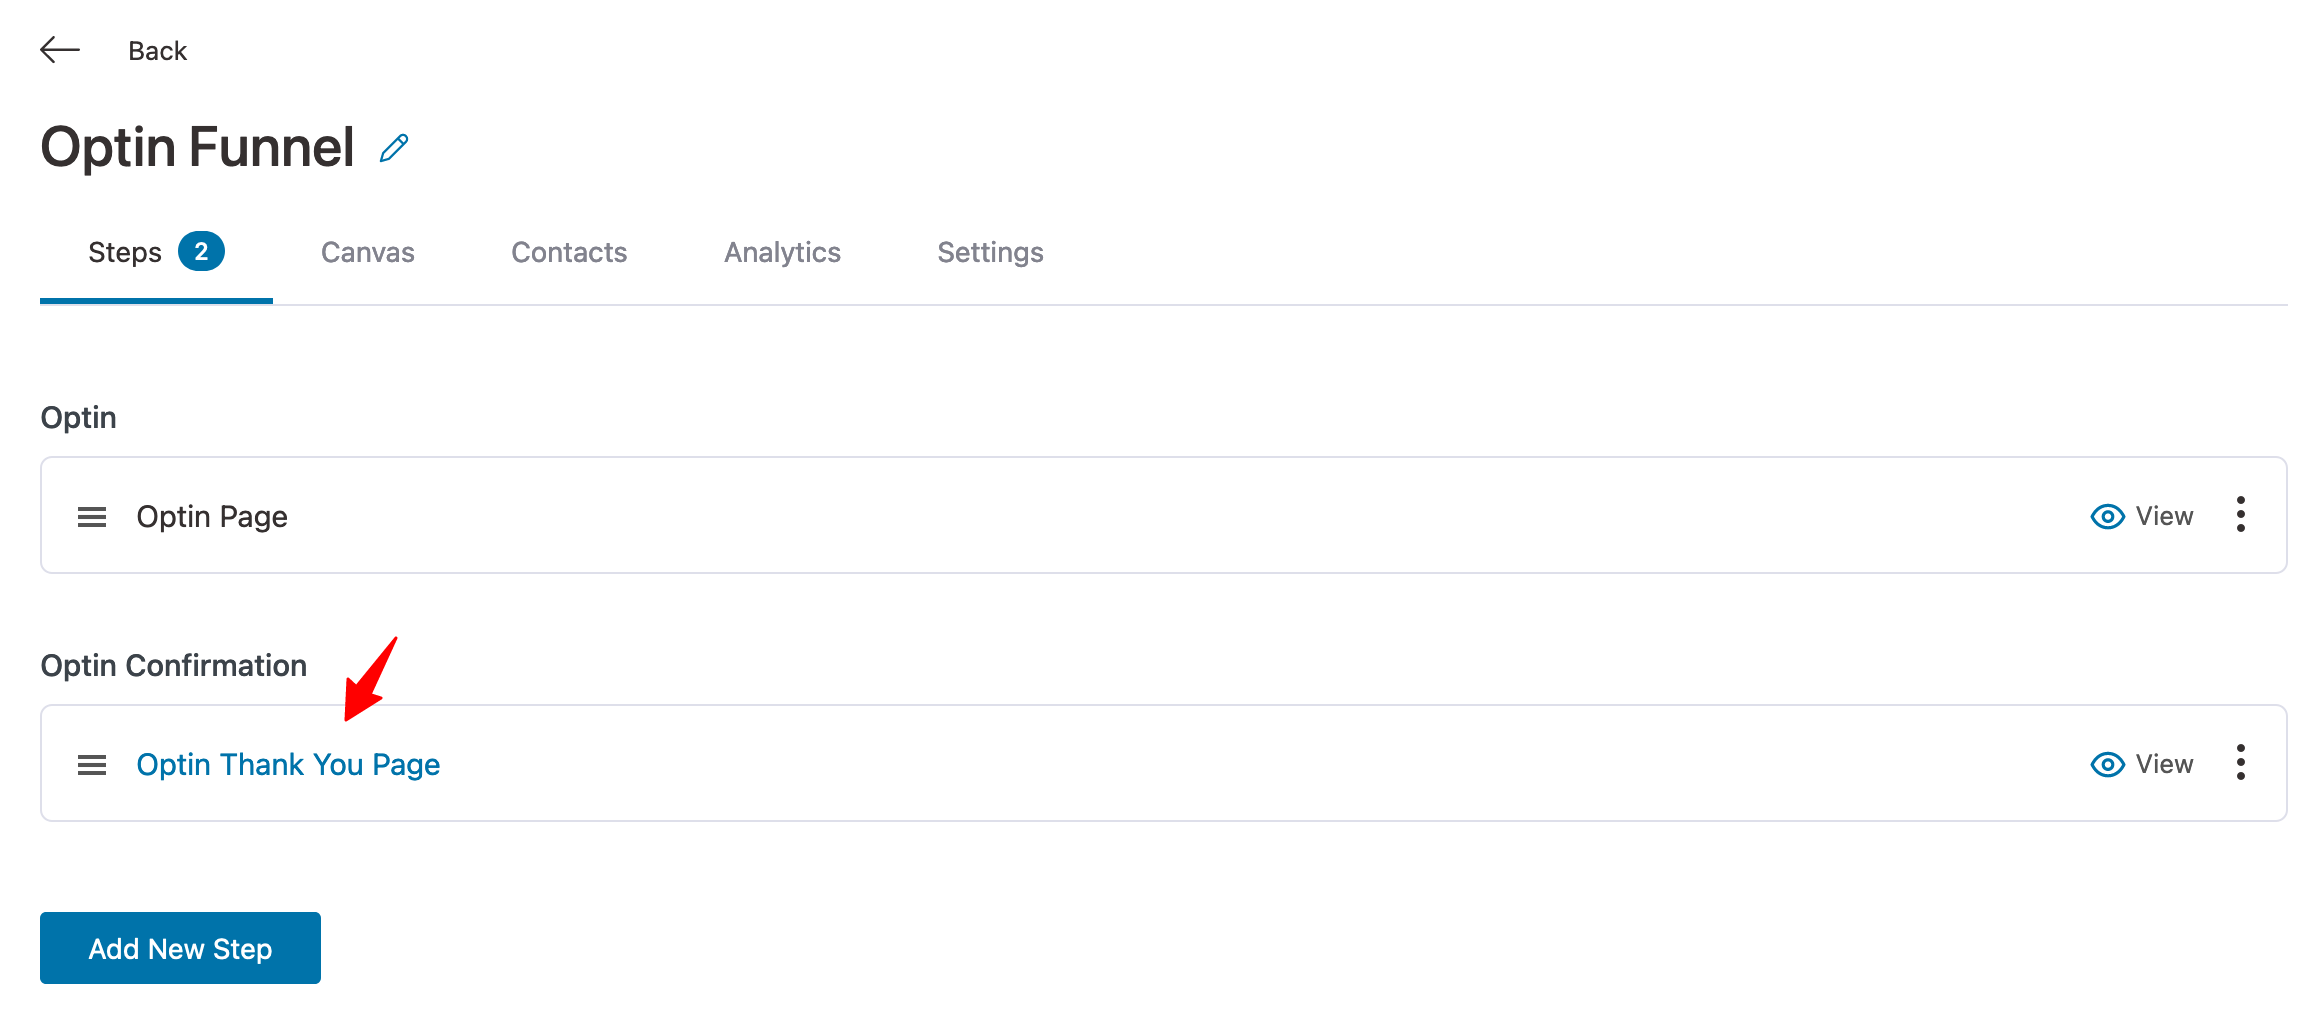Click the eye icon beside Optin Thank You Page's View
2320x1036 pixels.
click(2107, 764)
